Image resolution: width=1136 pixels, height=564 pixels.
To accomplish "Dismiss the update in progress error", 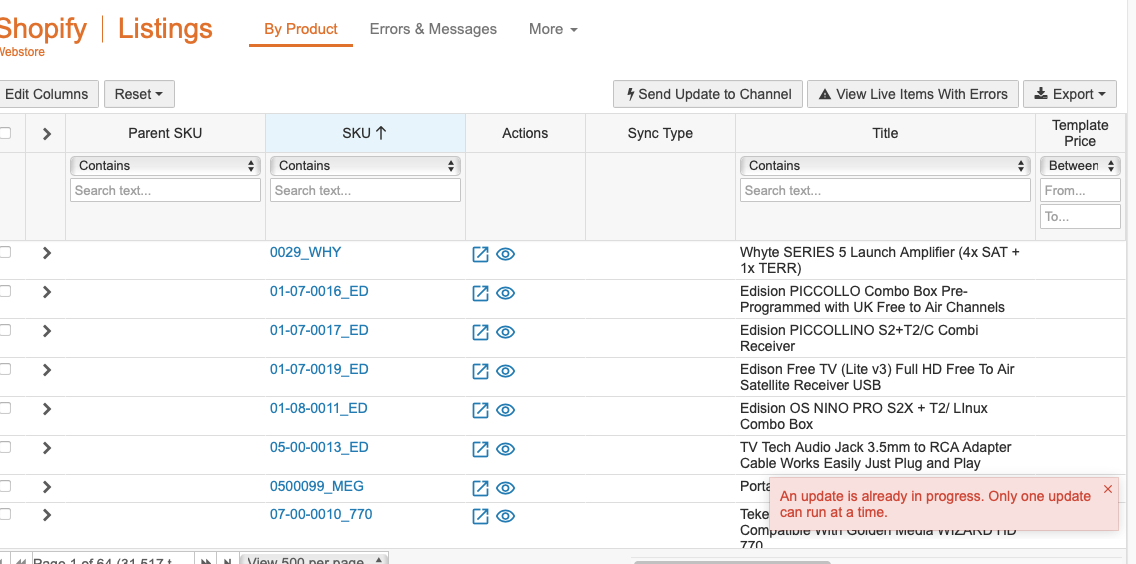I will 1107,489.
